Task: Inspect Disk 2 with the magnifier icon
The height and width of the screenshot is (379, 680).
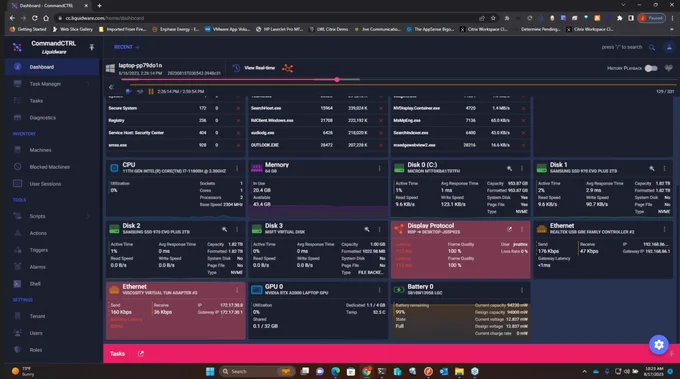Action: pyautogui.click(x=224, y=229)
